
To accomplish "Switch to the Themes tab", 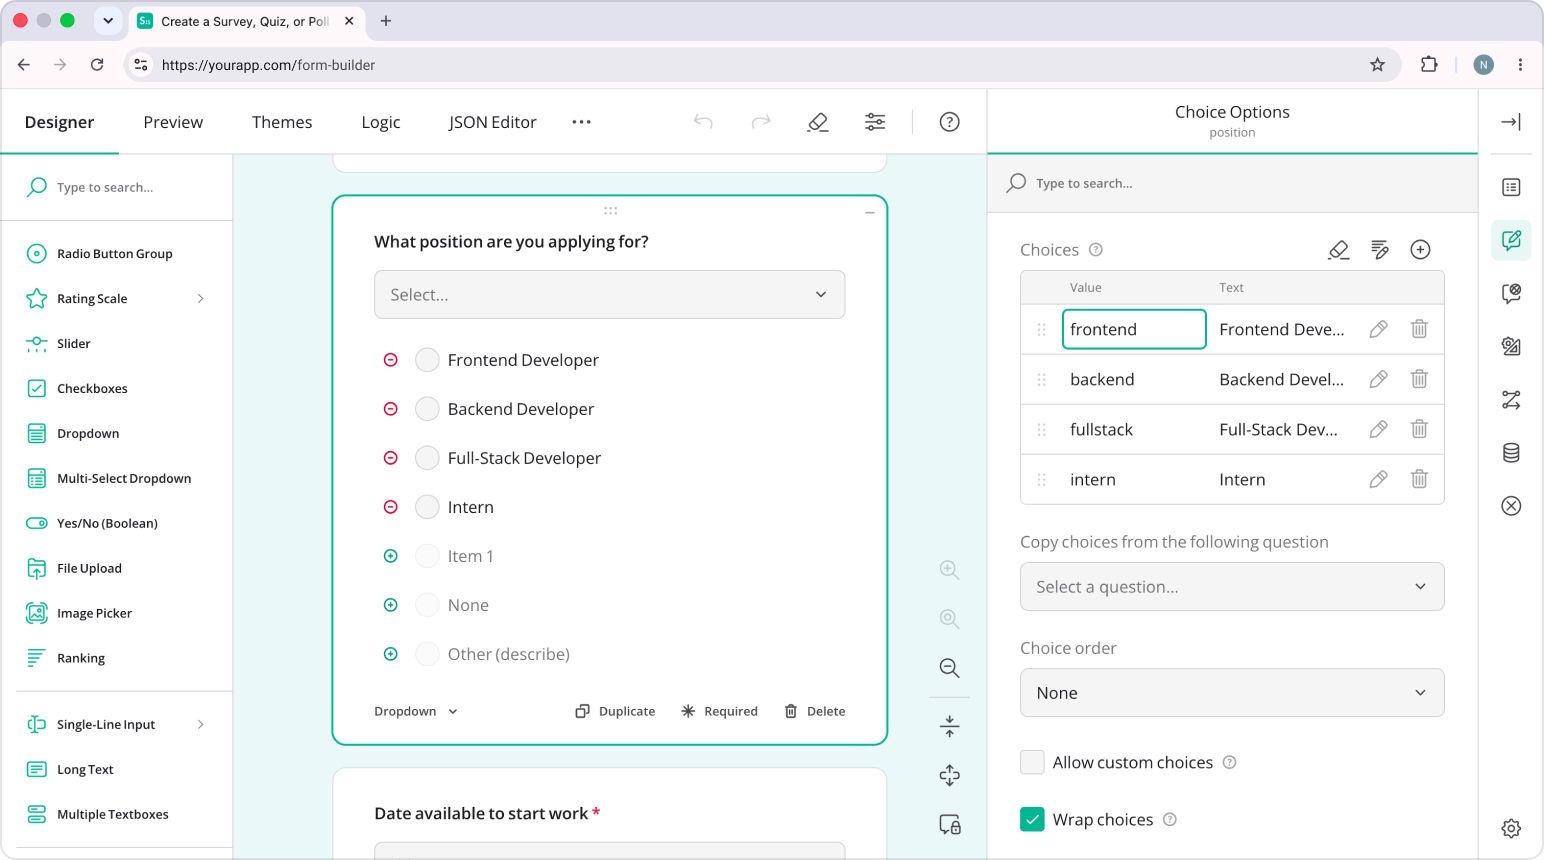I will tap(282, 122).
